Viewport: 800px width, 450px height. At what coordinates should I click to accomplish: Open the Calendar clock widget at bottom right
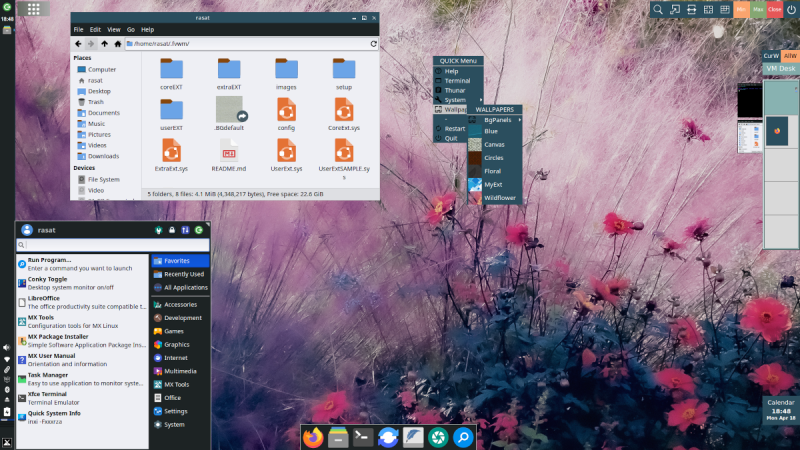point(781,410)
